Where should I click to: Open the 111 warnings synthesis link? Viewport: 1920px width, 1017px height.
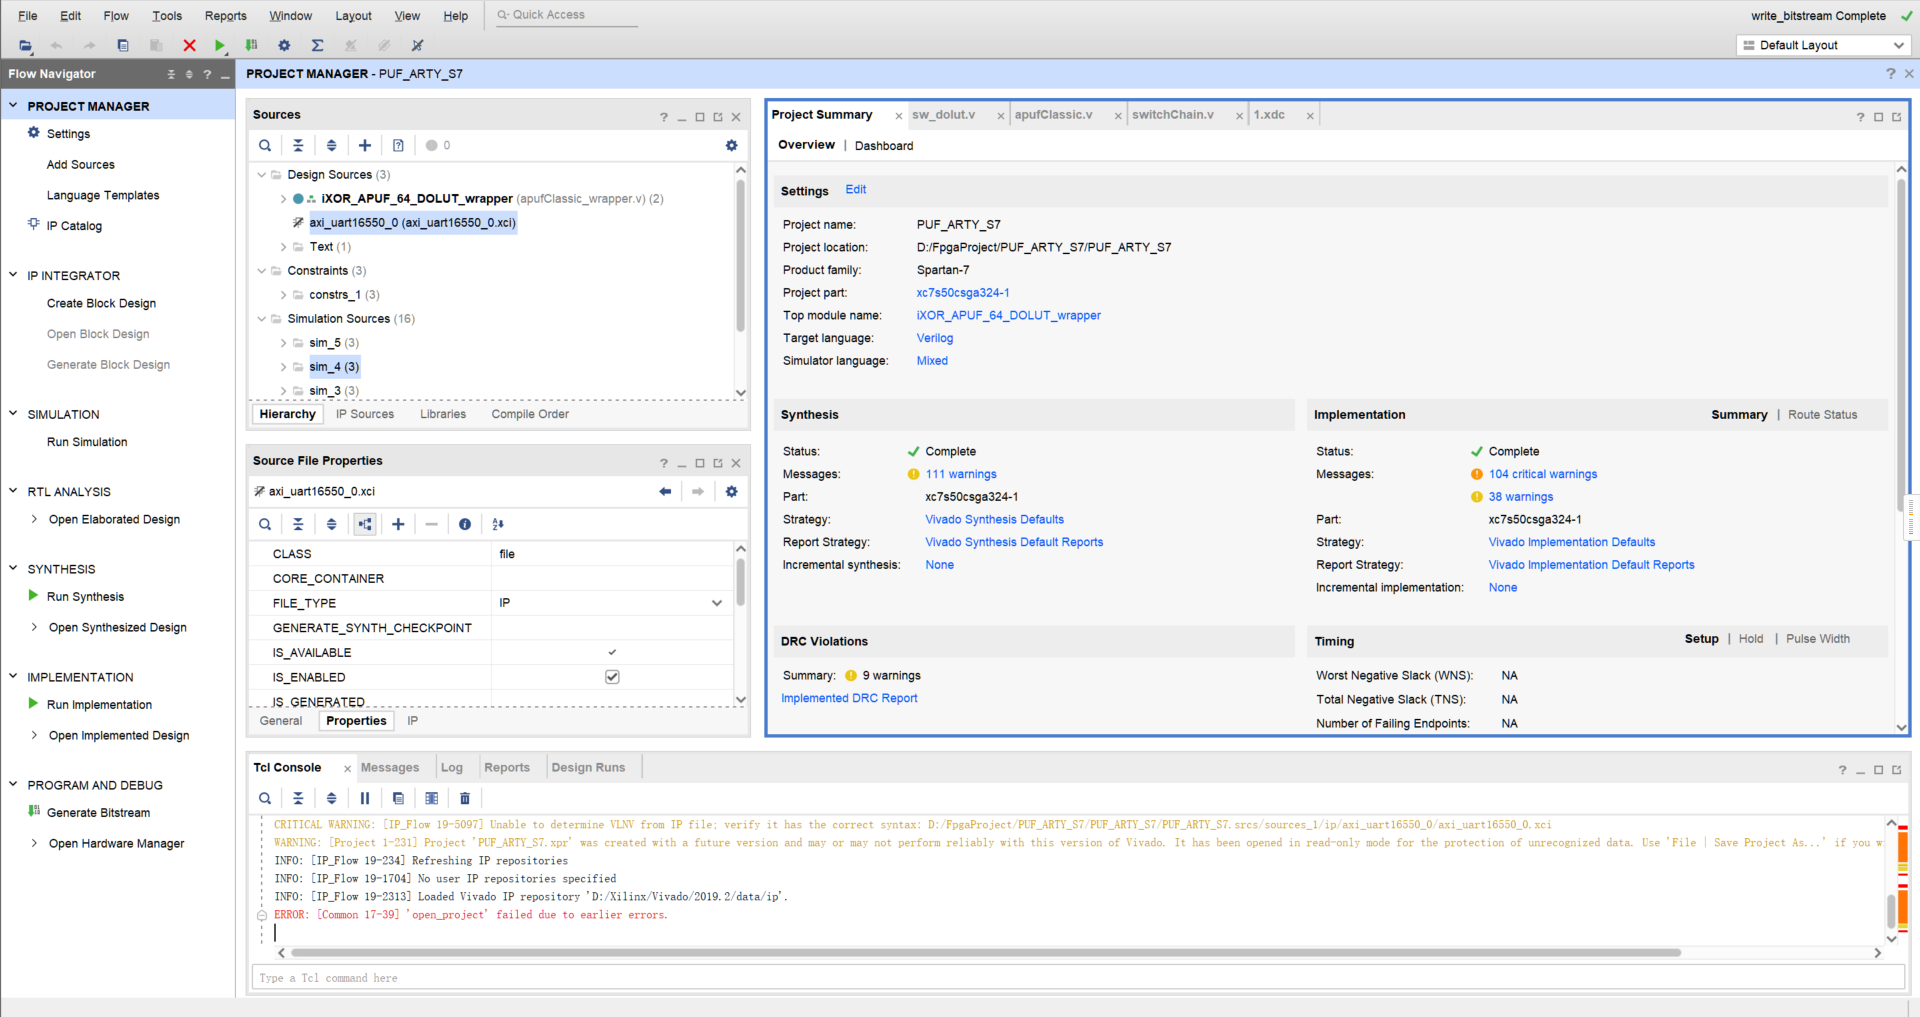961,474
